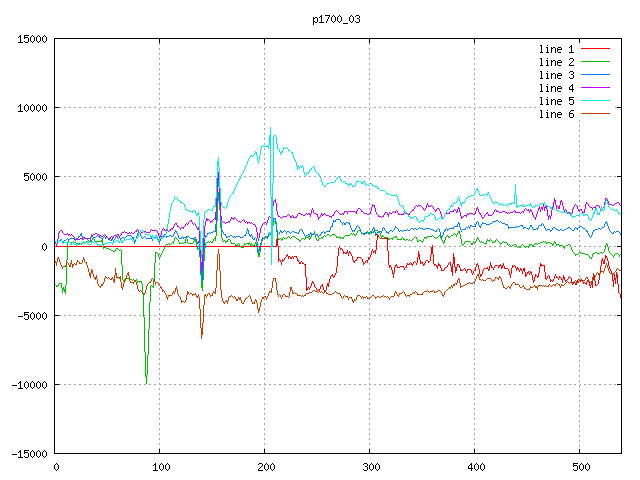Select the 5000 y-axis tick label
This screenshot has width=640, height=480.
(x=34, y=177)
